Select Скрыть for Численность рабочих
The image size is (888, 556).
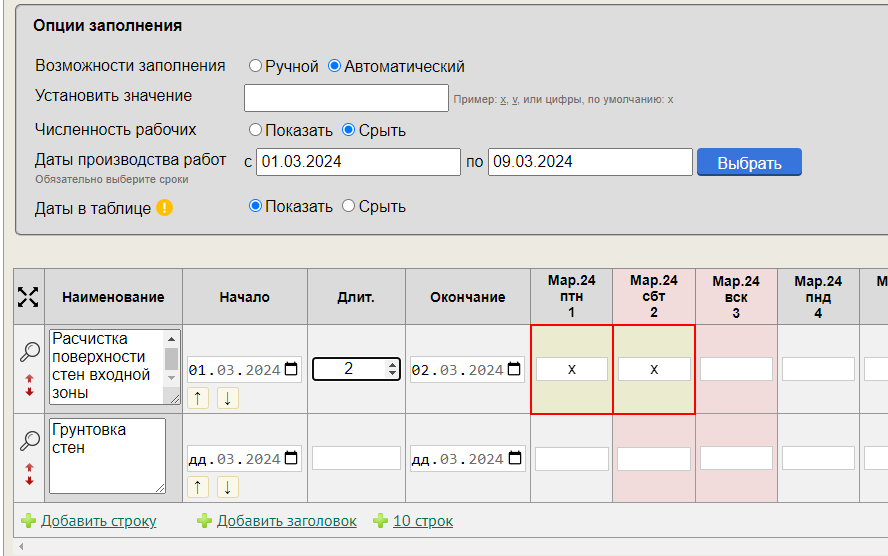[348, 130]
